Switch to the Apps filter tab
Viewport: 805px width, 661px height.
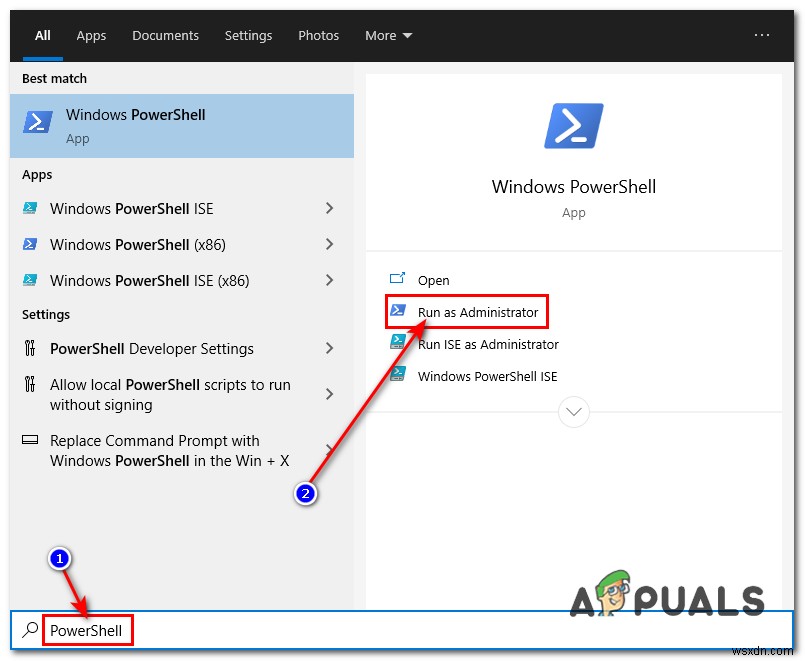click(x=91, y=35)
